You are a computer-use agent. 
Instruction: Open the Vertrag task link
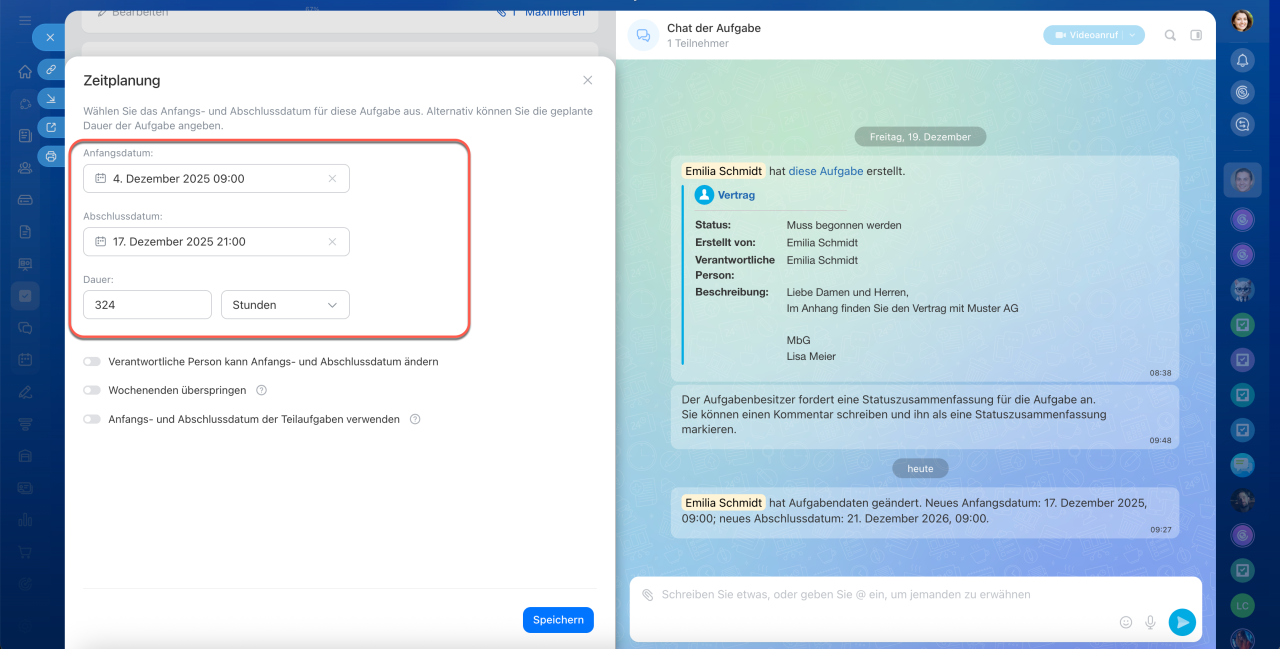(736, 195)
